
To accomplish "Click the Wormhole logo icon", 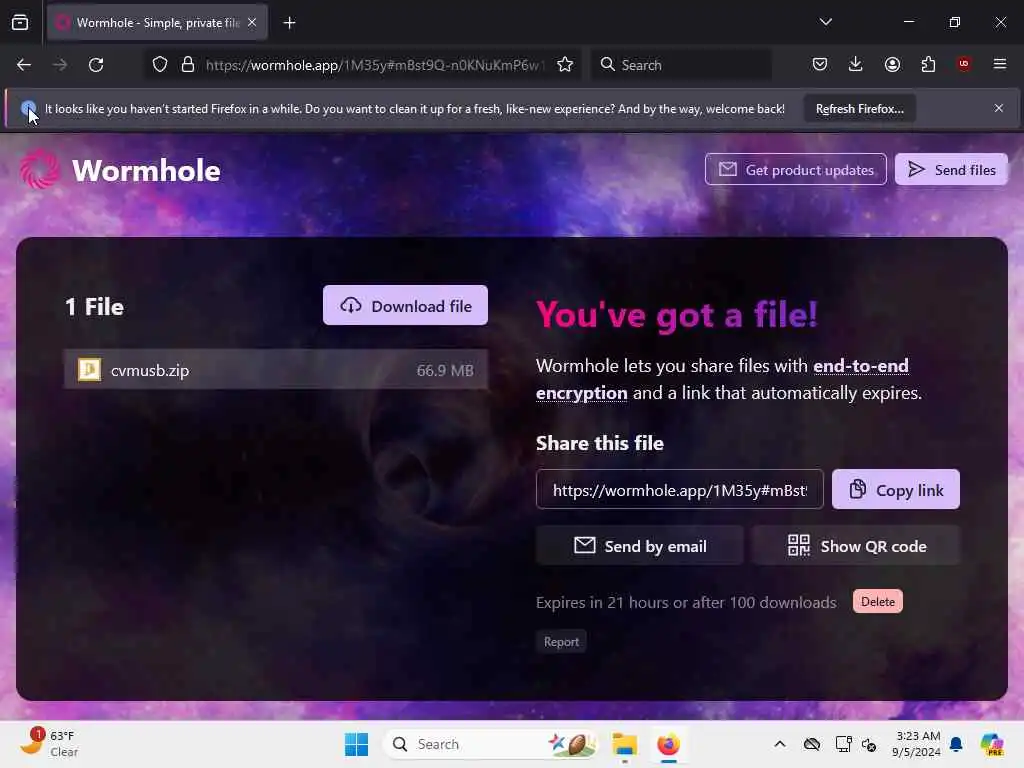I will [39, 169].
